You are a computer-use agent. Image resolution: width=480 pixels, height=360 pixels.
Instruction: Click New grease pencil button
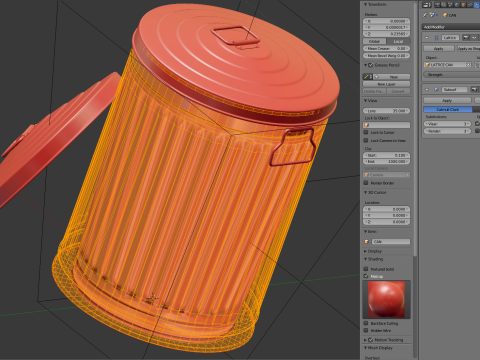tap(393, 77)
